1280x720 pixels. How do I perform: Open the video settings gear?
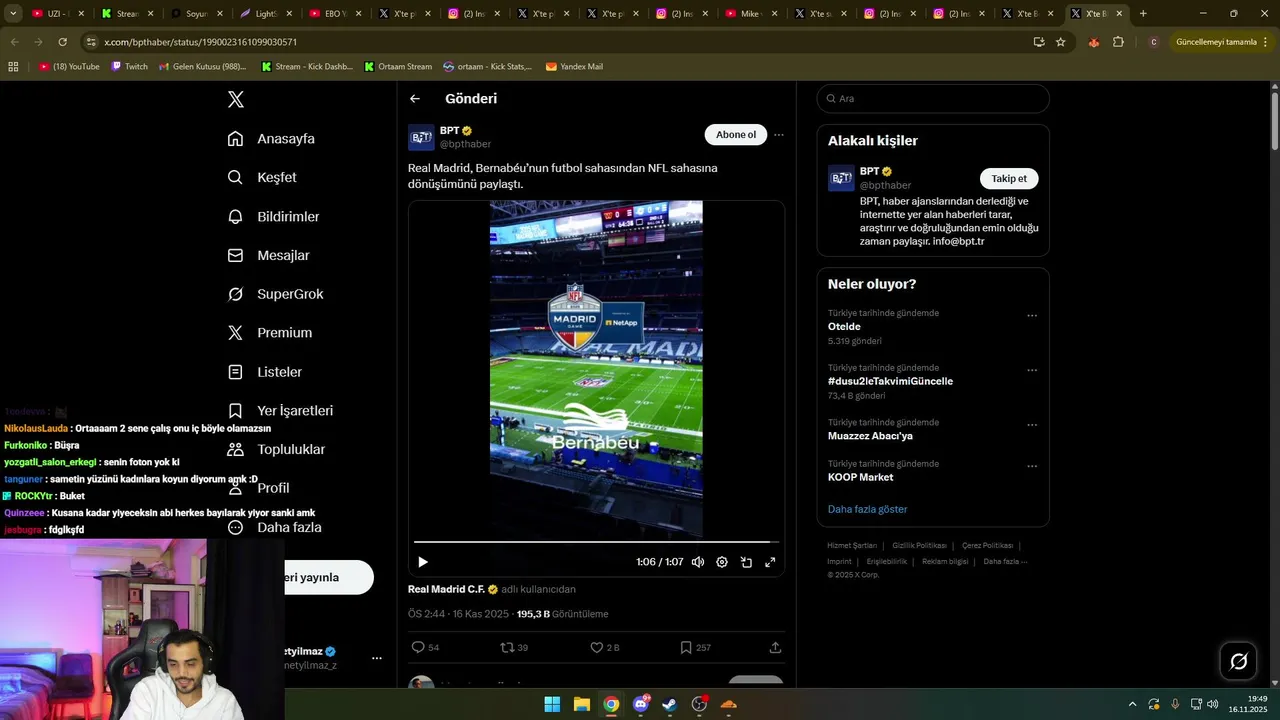[722, 562]
